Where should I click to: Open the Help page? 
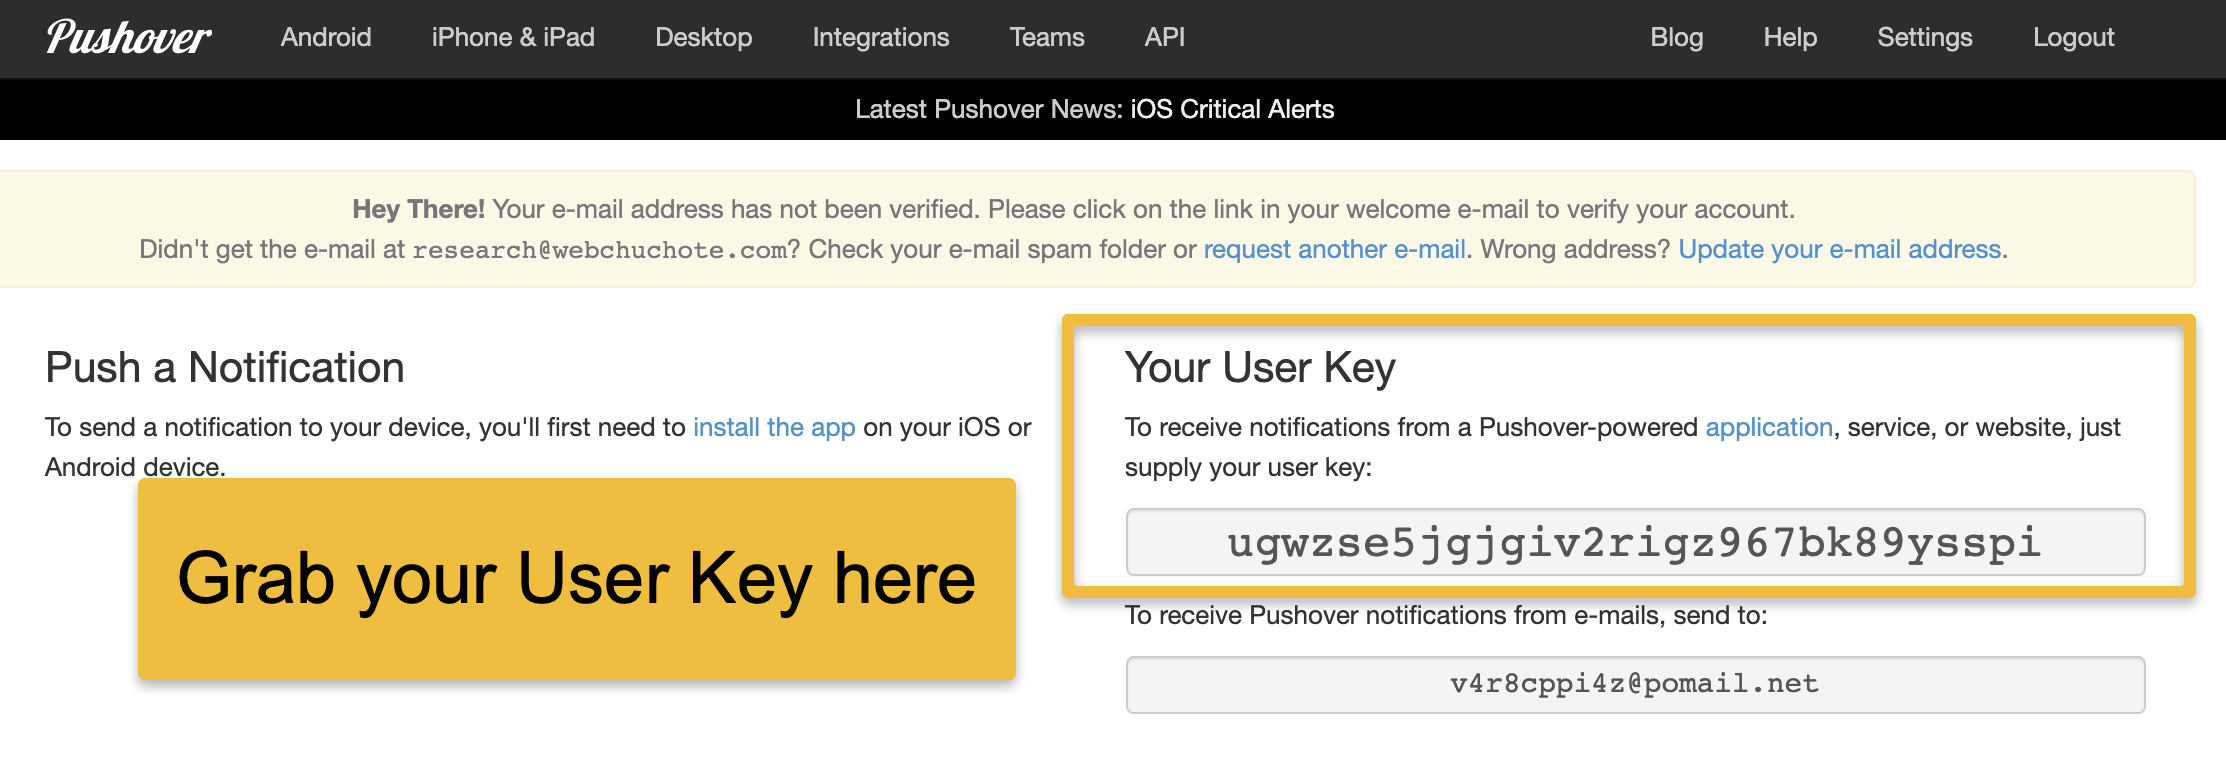pos(1790,38)
